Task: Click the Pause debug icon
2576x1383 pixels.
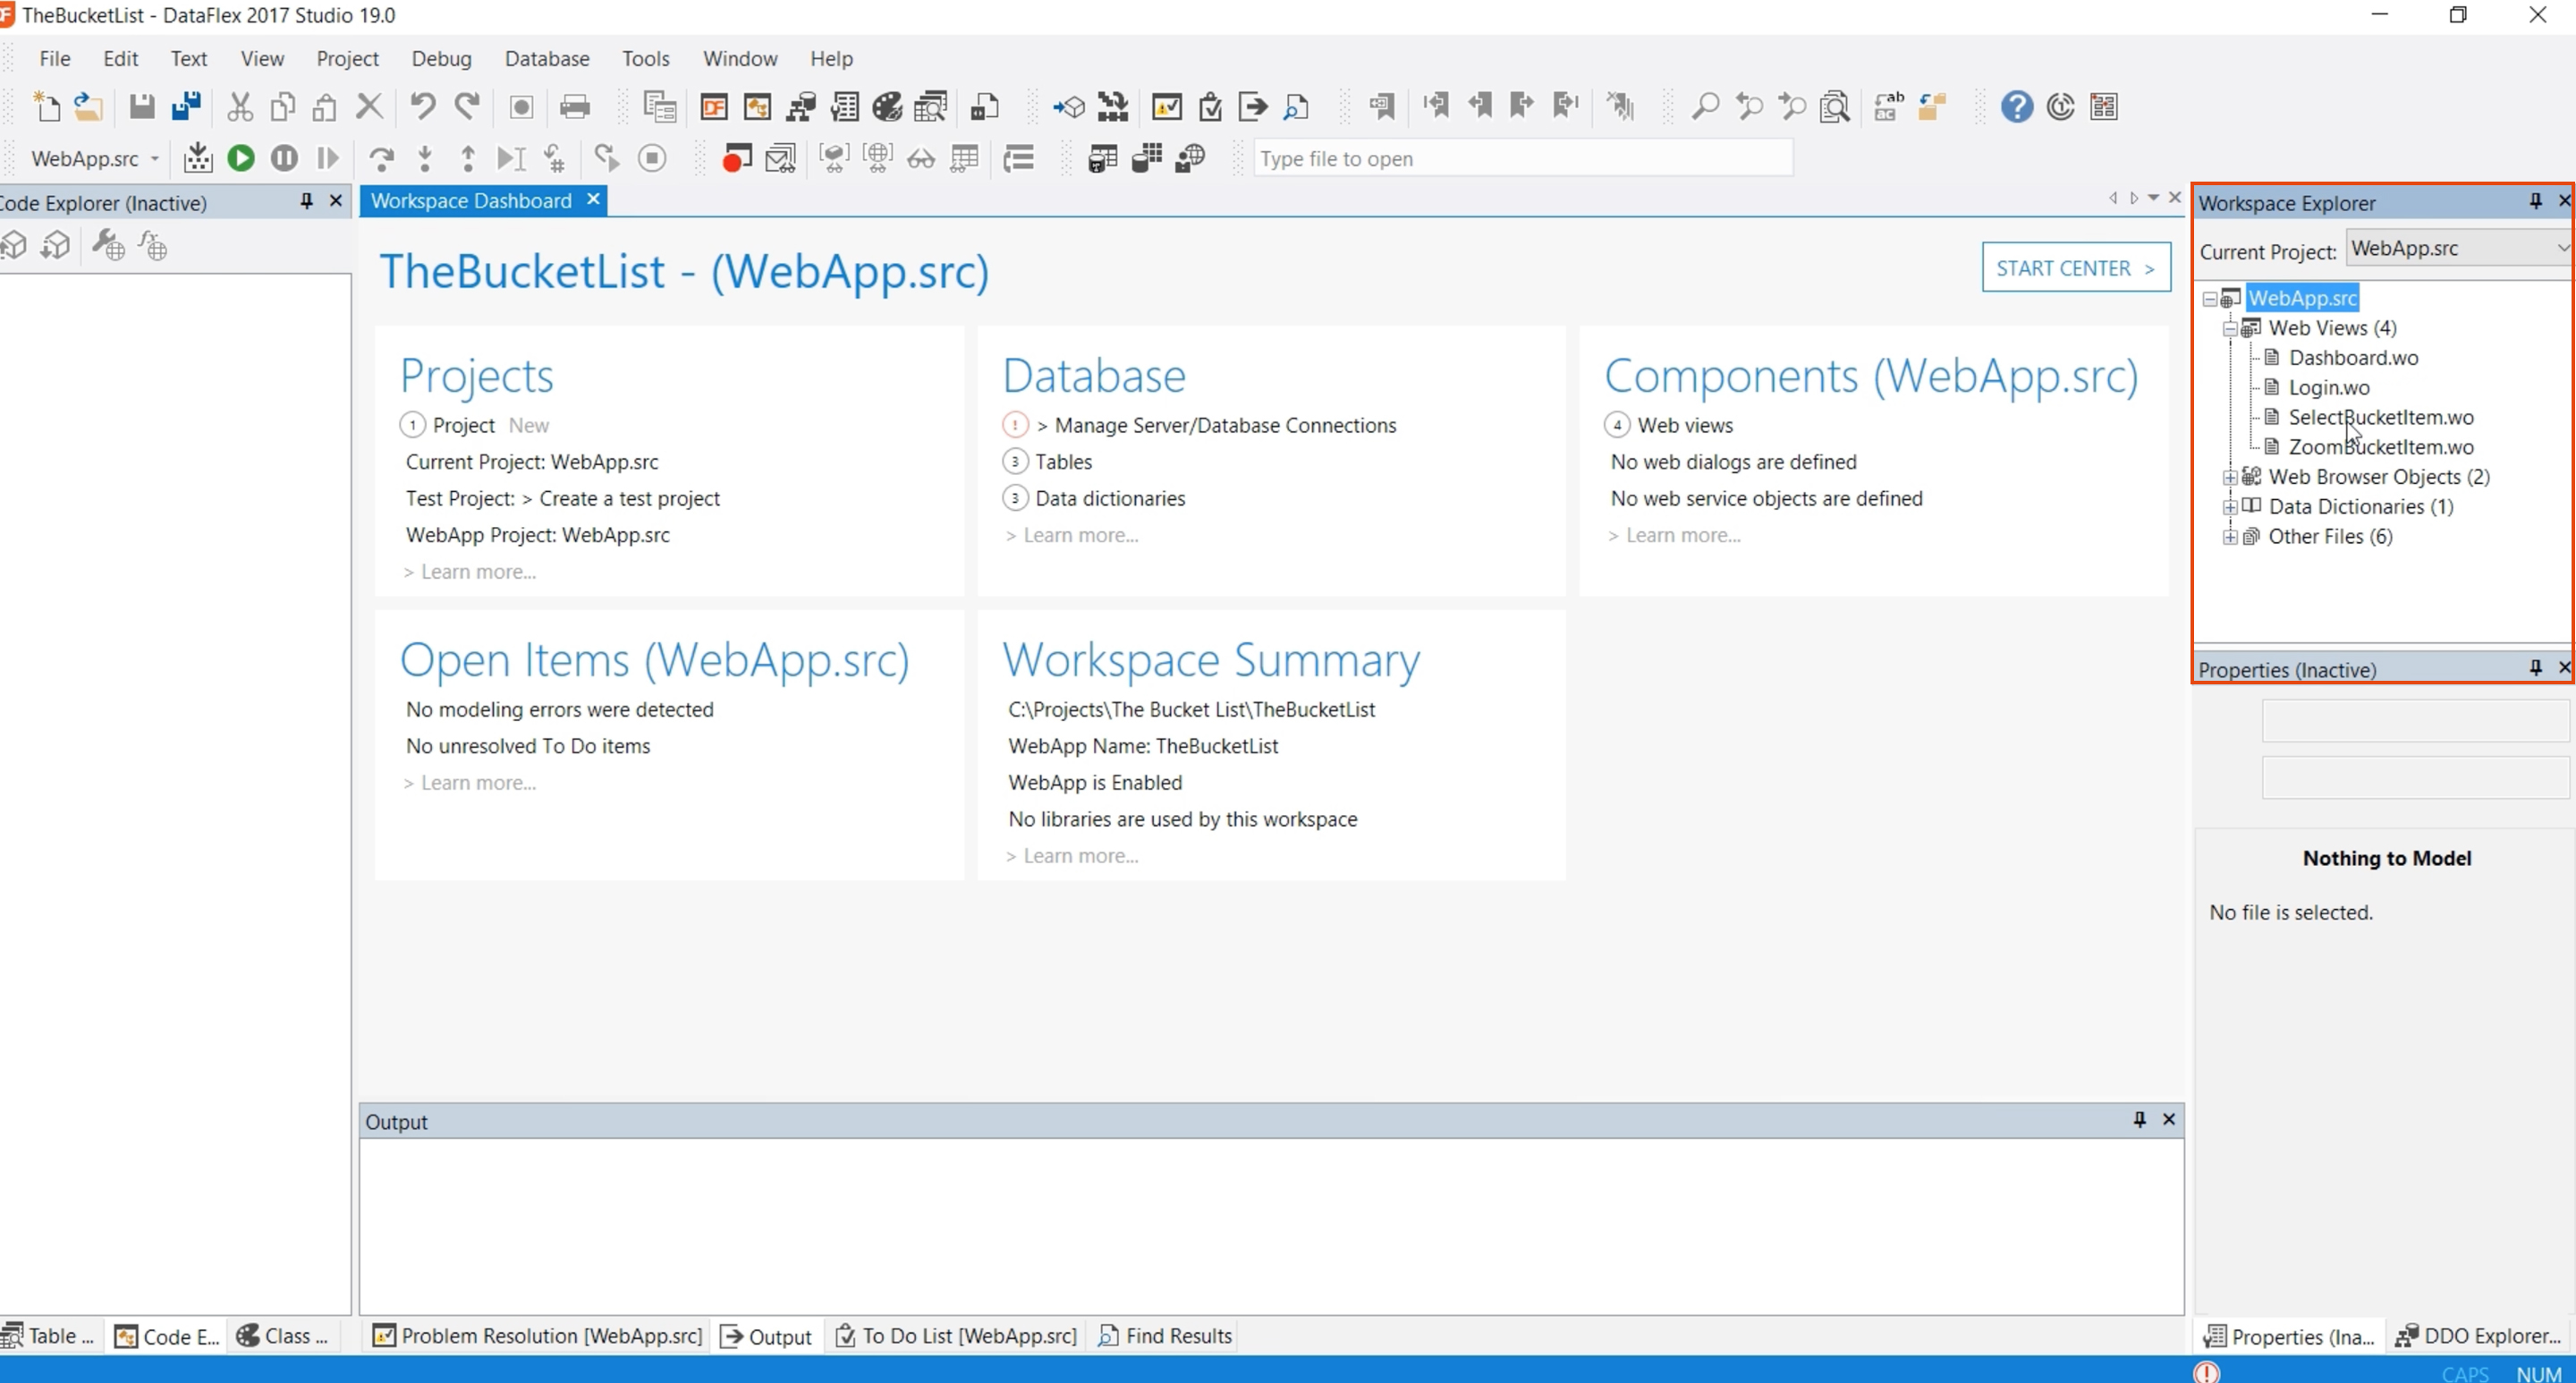Action: [284, 158]
